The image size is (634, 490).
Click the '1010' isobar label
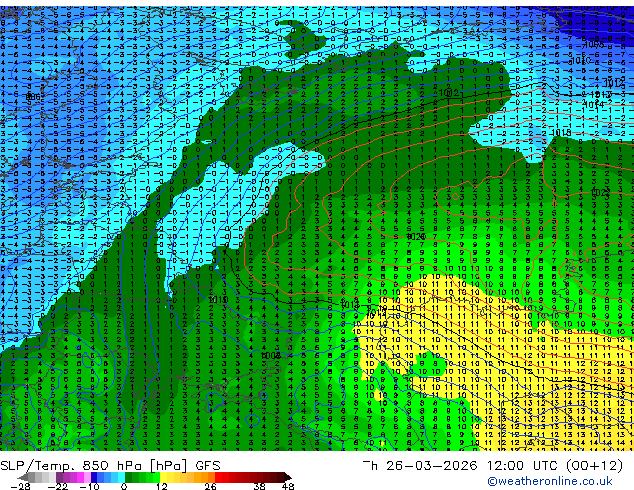point(581,61)
